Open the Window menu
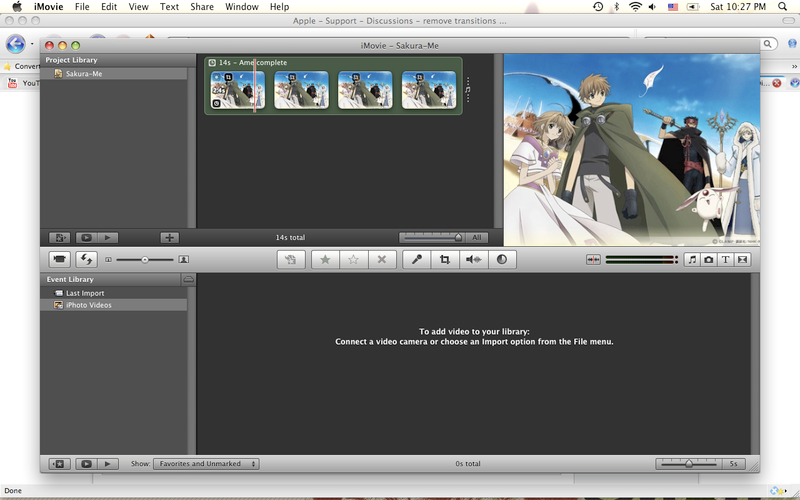The image size is (800, 500). pos(241,7)
